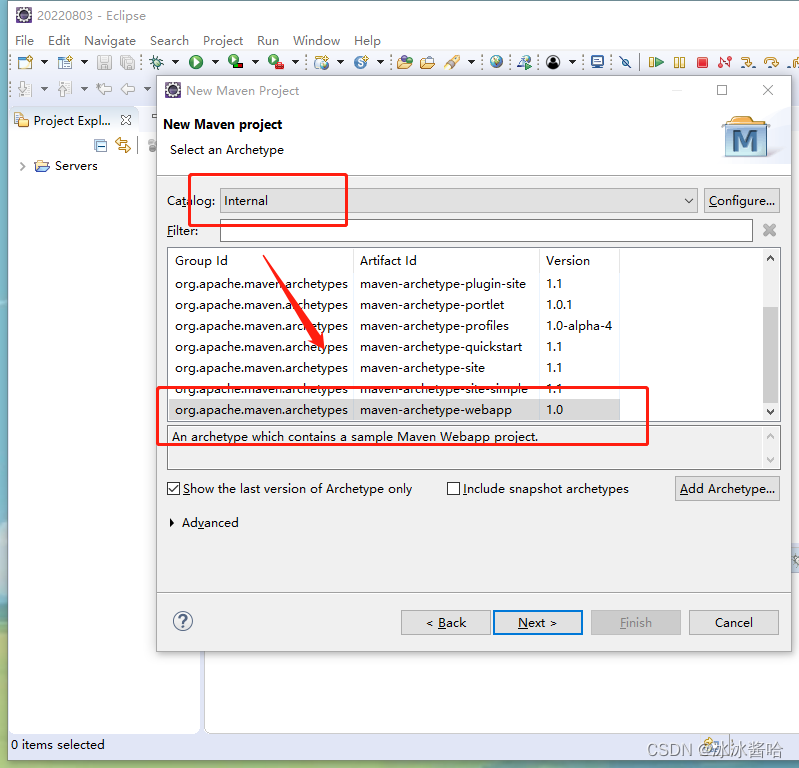
Task: Click the red Terminate stop icon
Action: pyautogui.click(x=702, y=62)
